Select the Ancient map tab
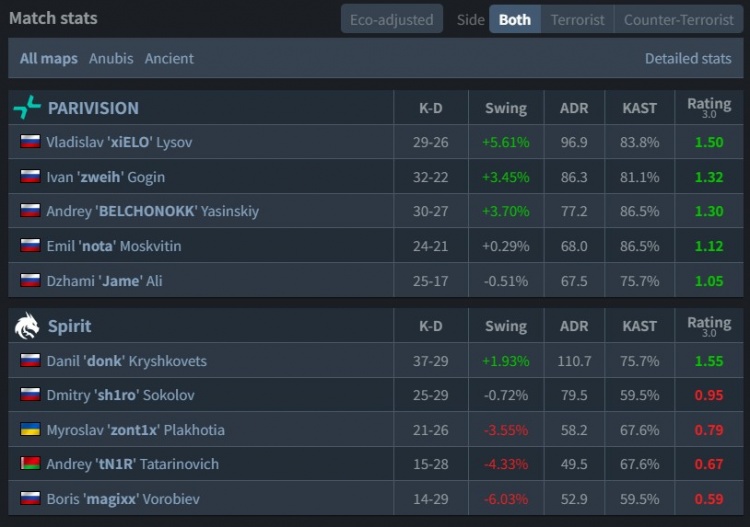The width and height of the screenshot is (750, 527). 169,58
